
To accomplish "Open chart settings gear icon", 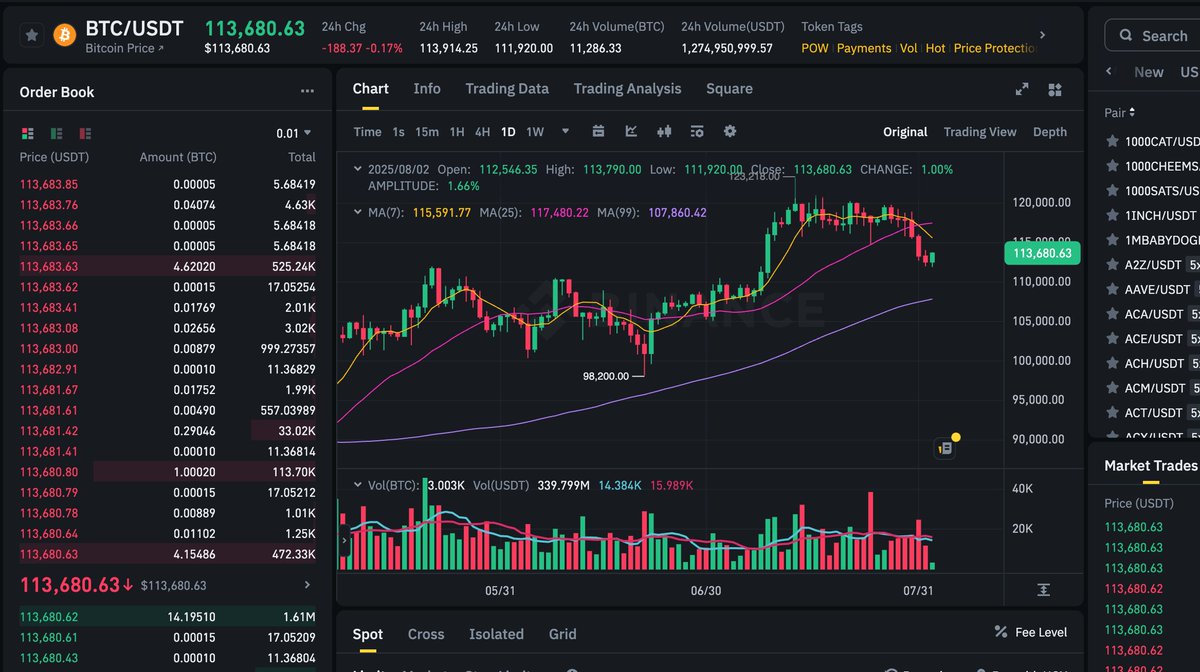I will (x=730, y=131).
